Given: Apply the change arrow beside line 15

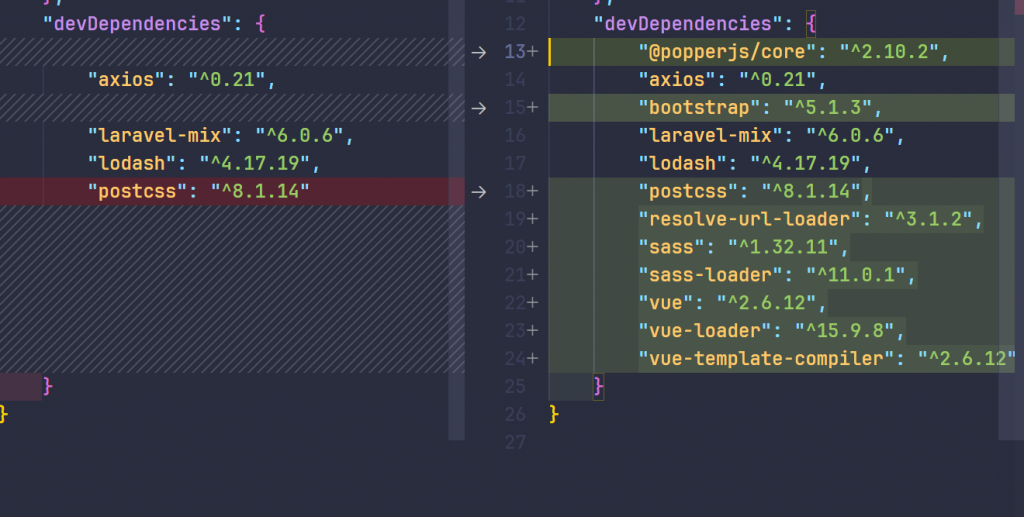Looking at the screenshot, I should (x=479, y=108).
